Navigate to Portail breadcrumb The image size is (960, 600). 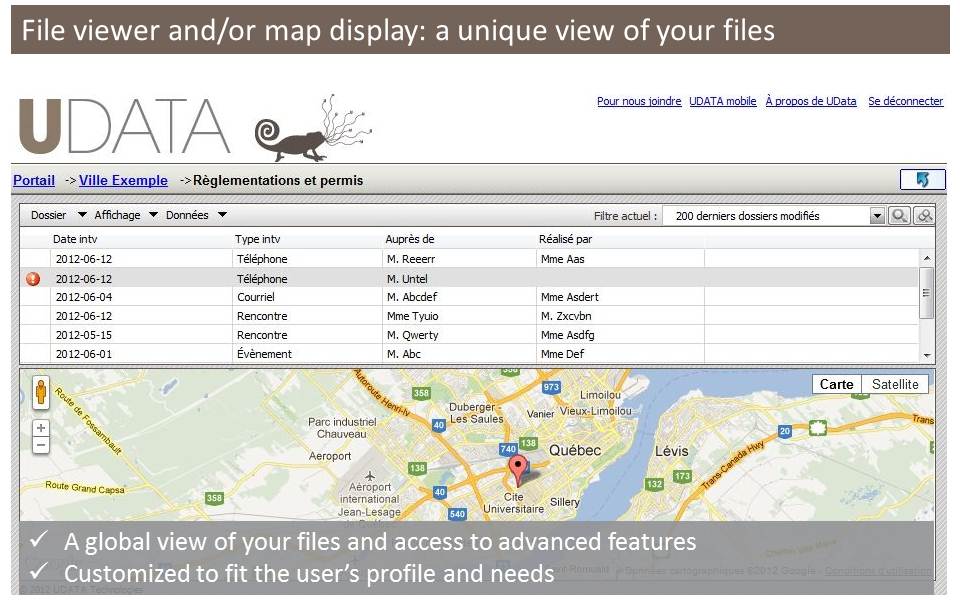pyautogui.click(x=34, y=181)
